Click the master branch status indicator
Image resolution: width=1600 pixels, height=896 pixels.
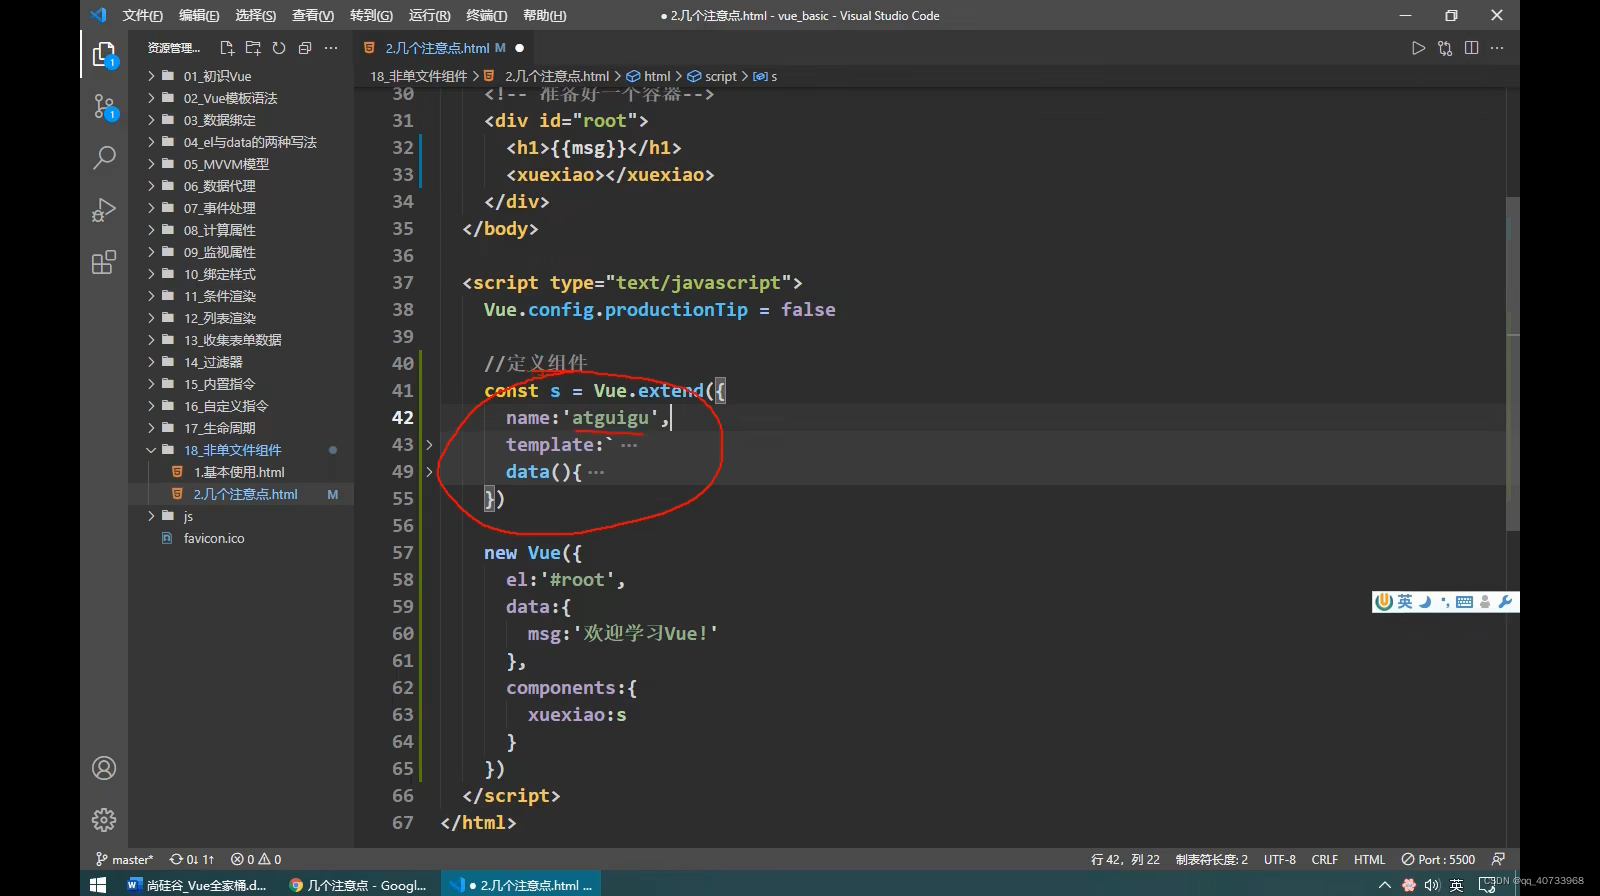click(x=124, y=859)
